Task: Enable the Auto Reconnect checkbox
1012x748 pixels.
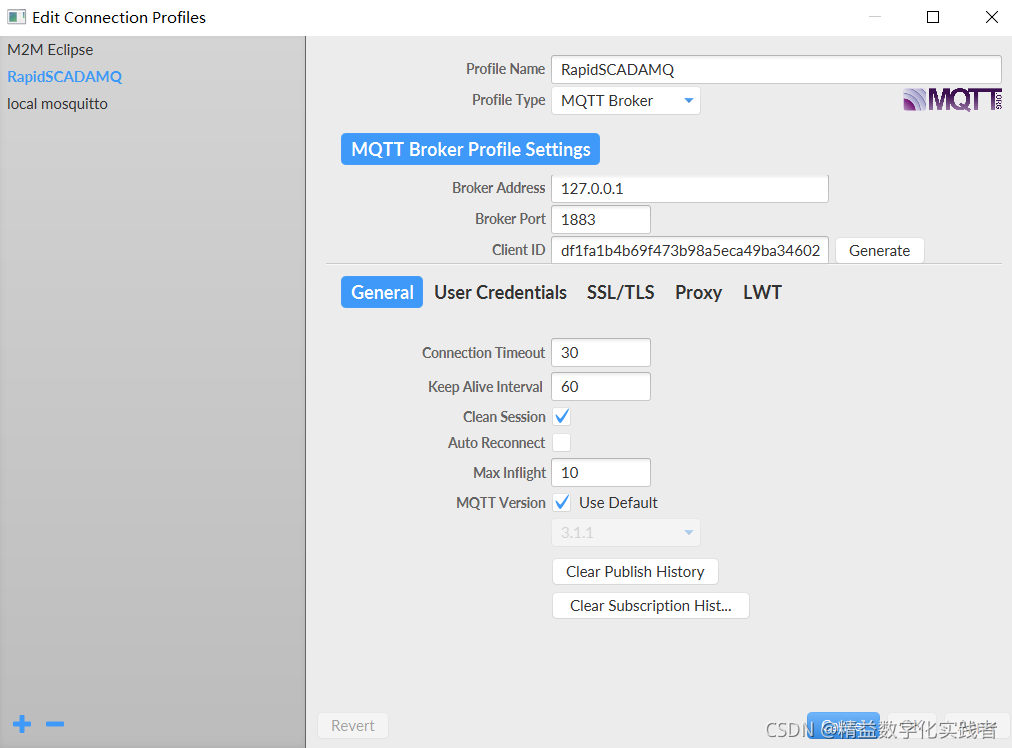Action: point(561,442)
